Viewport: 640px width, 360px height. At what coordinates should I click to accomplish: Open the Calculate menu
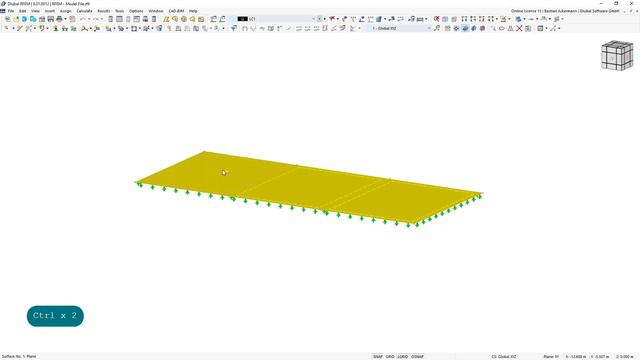click(x=84, y=11)
